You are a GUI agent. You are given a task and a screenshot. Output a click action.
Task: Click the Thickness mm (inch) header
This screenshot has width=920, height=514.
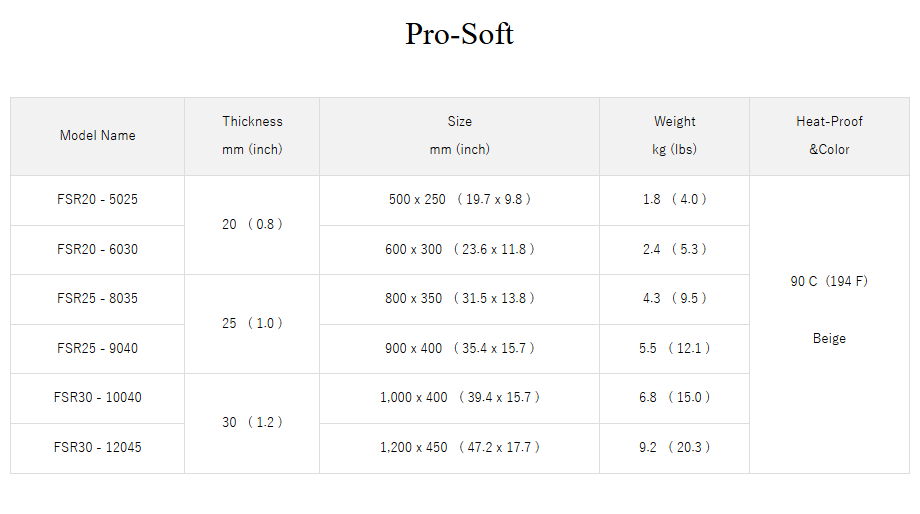(x=252, y=135)
